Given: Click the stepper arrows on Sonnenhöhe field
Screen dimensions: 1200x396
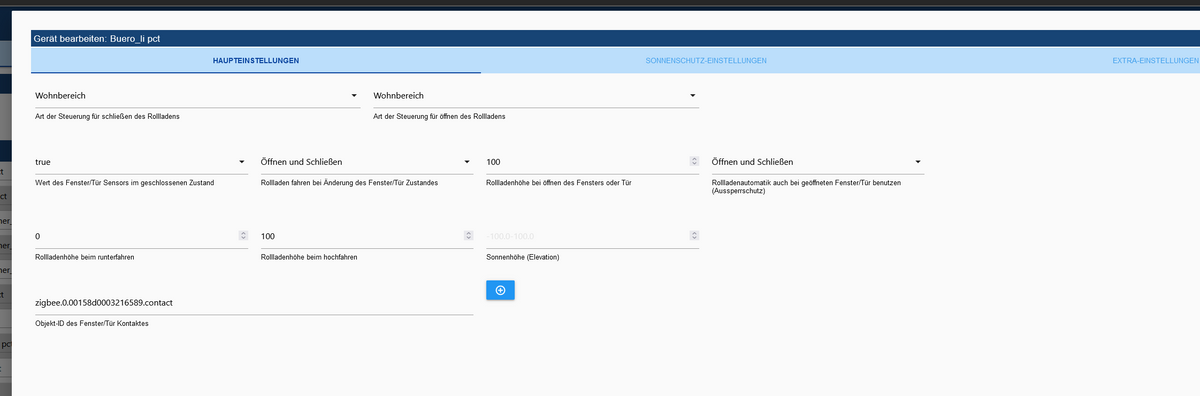Looking at the screenshot, I should [694, 236].
